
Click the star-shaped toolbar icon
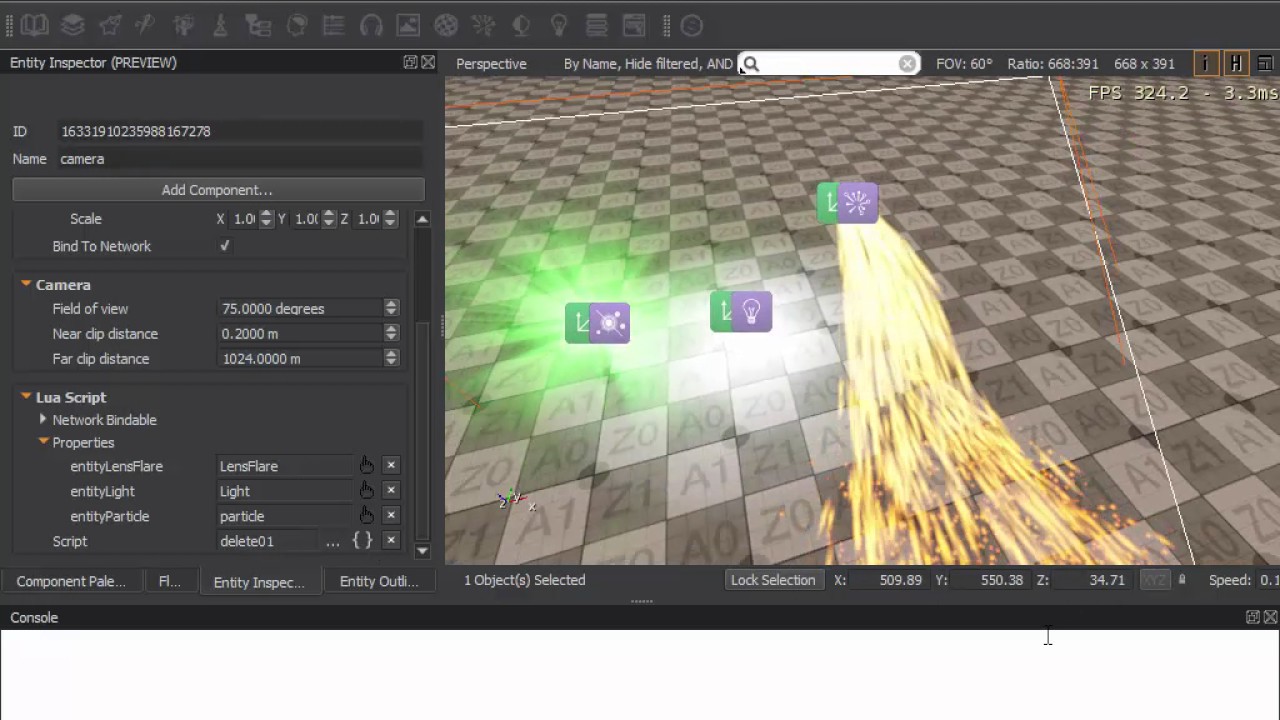(110, 26)
